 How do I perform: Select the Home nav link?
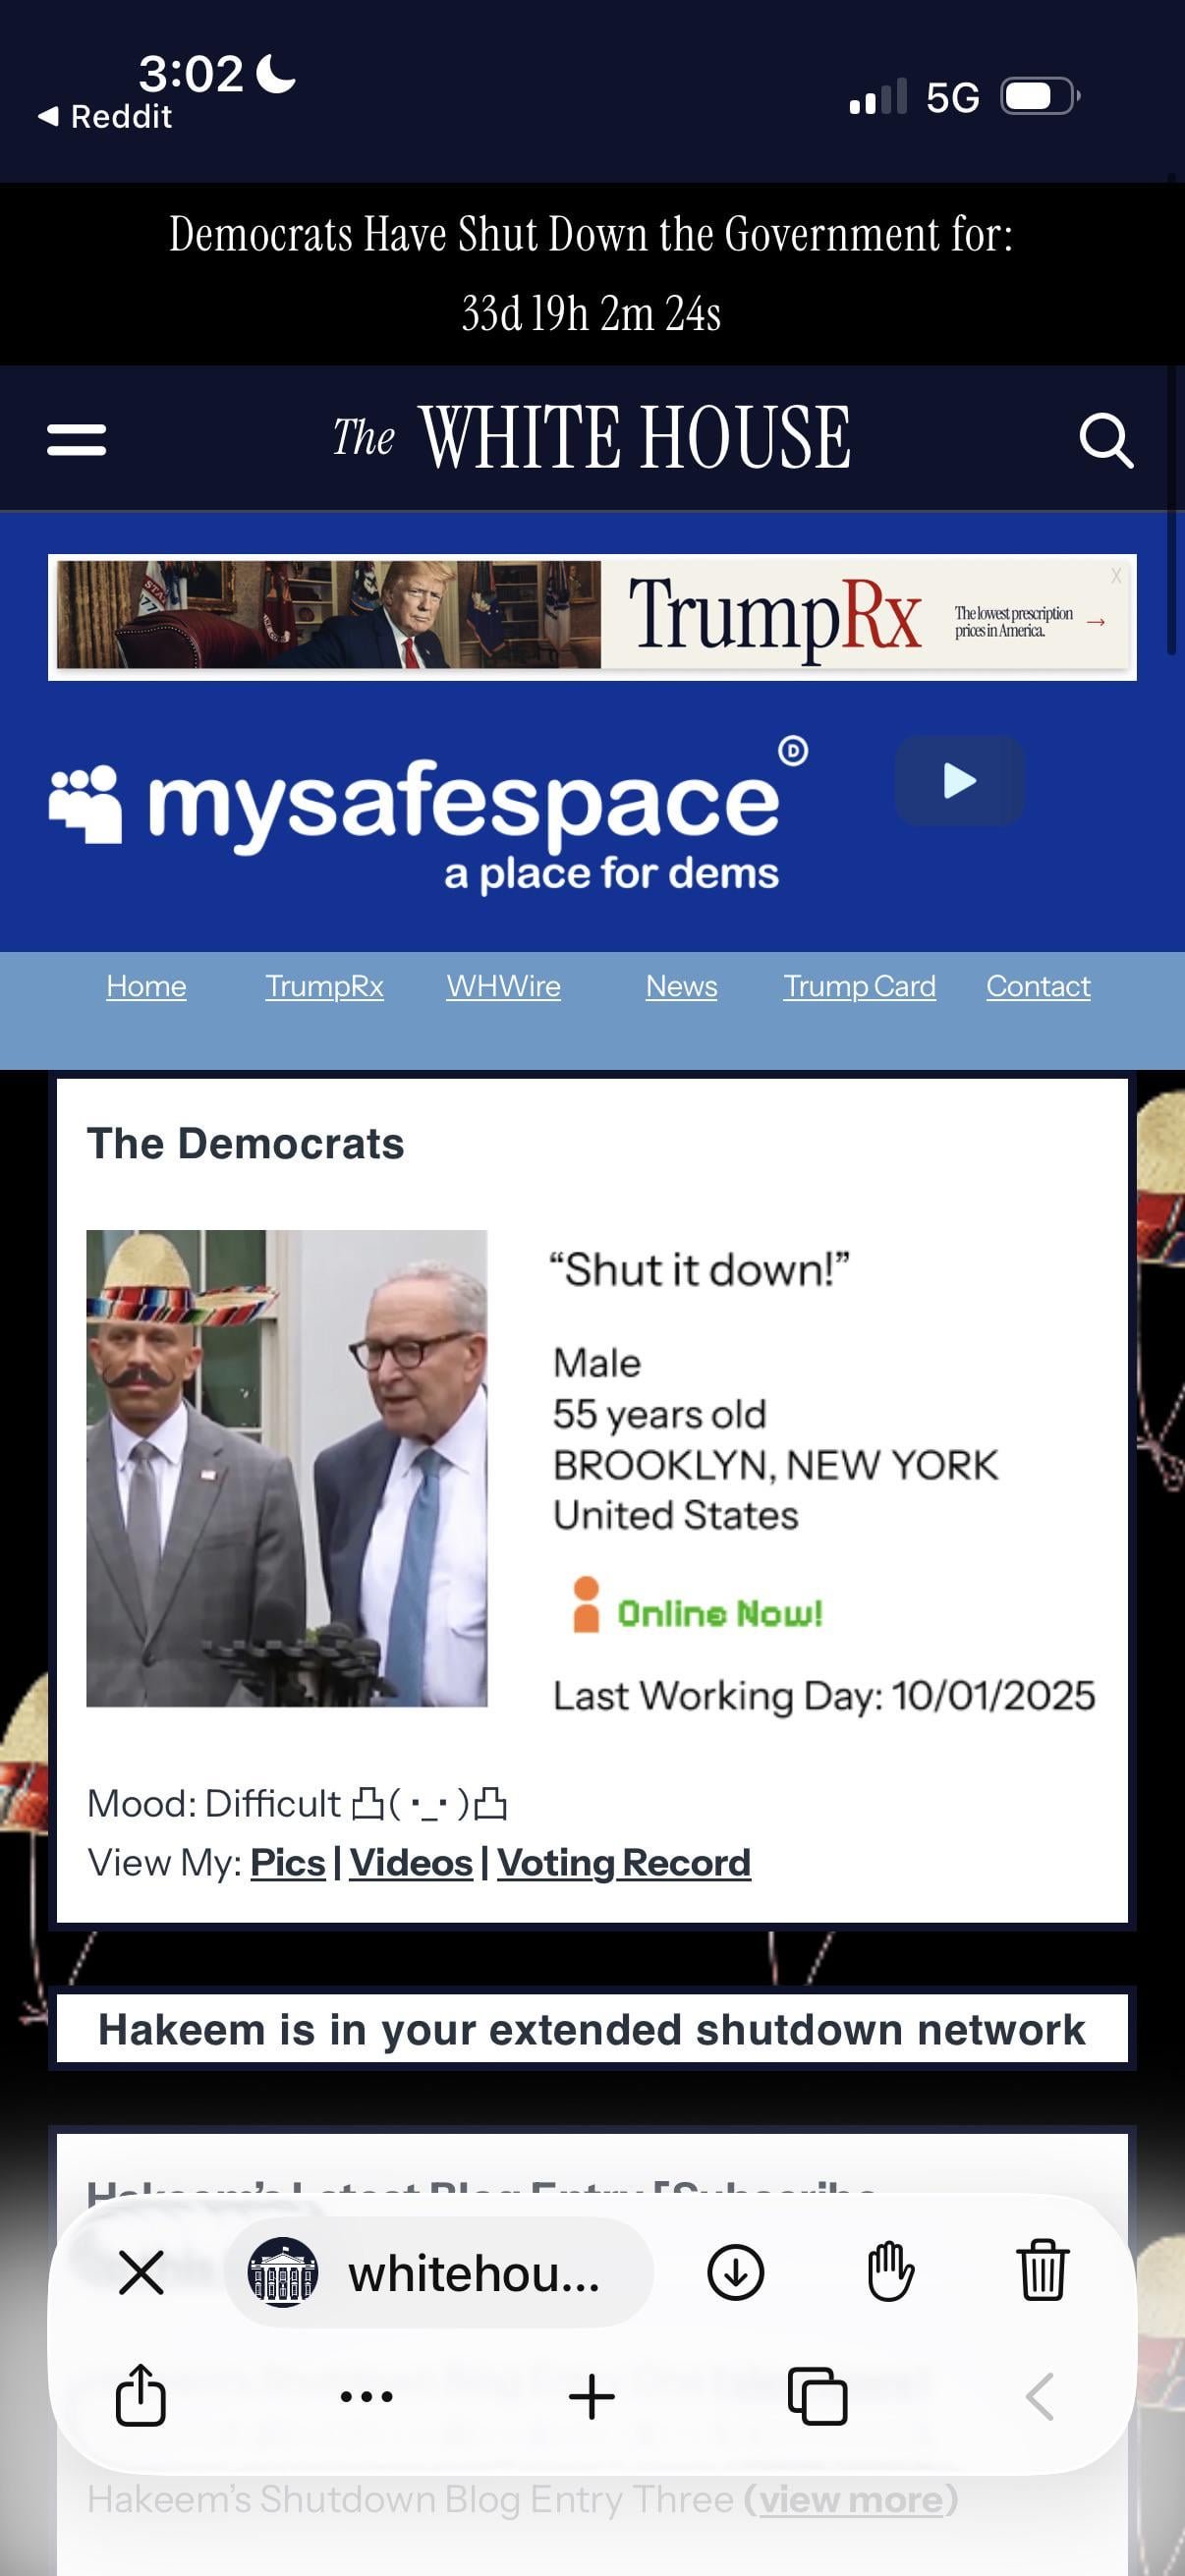pyautogui.click(x=146, y=986)
